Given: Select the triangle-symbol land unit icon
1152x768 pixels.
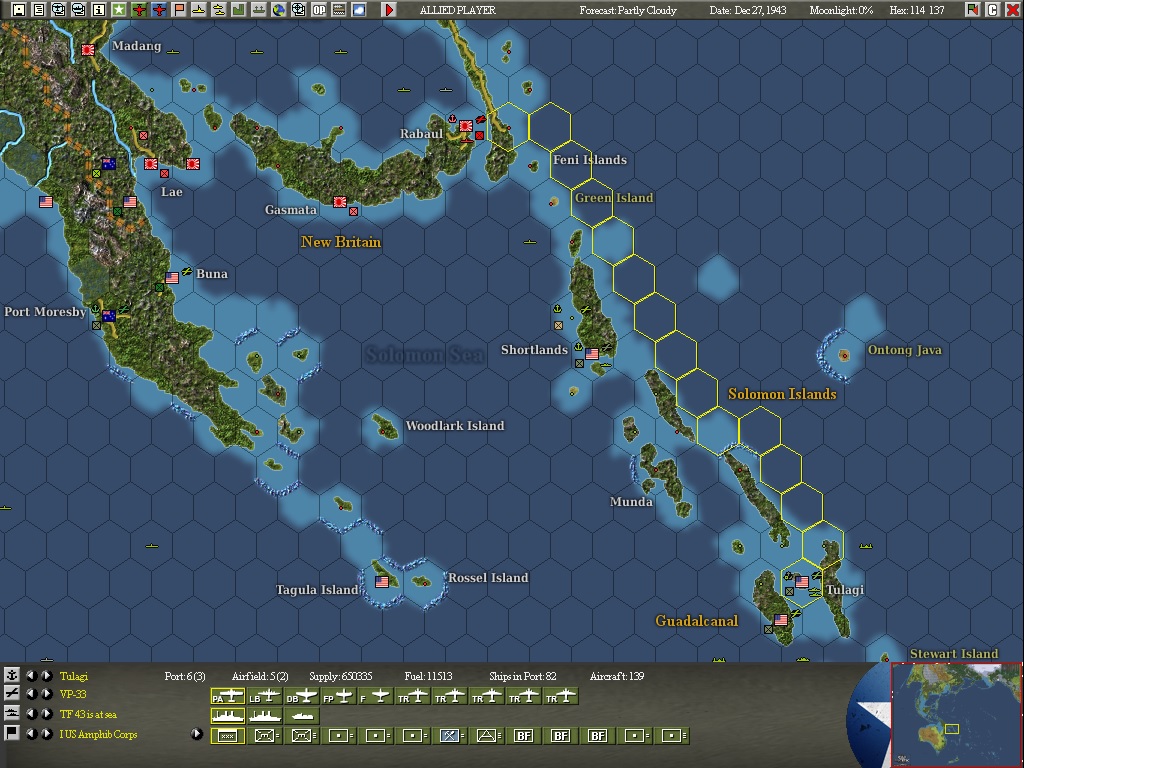Looking at the screenshot, I should 486,736.
